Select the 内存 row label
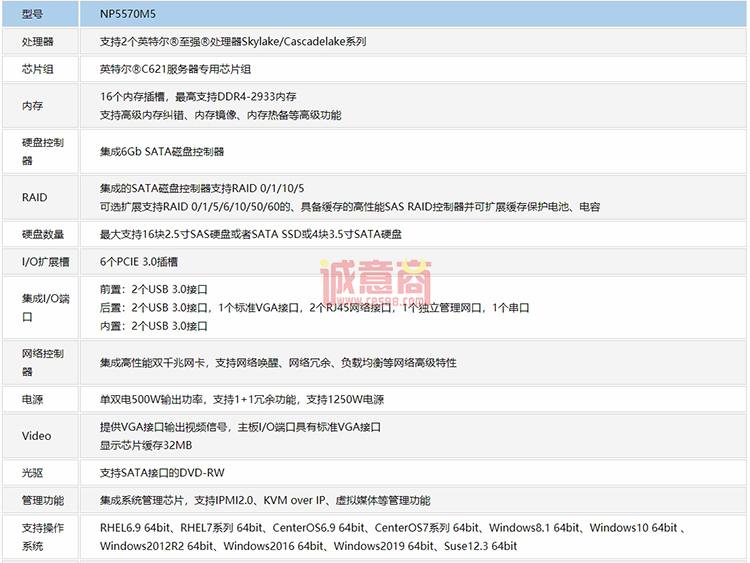The width and height of the screenshot is (750, 563). (x=33, y=106)
